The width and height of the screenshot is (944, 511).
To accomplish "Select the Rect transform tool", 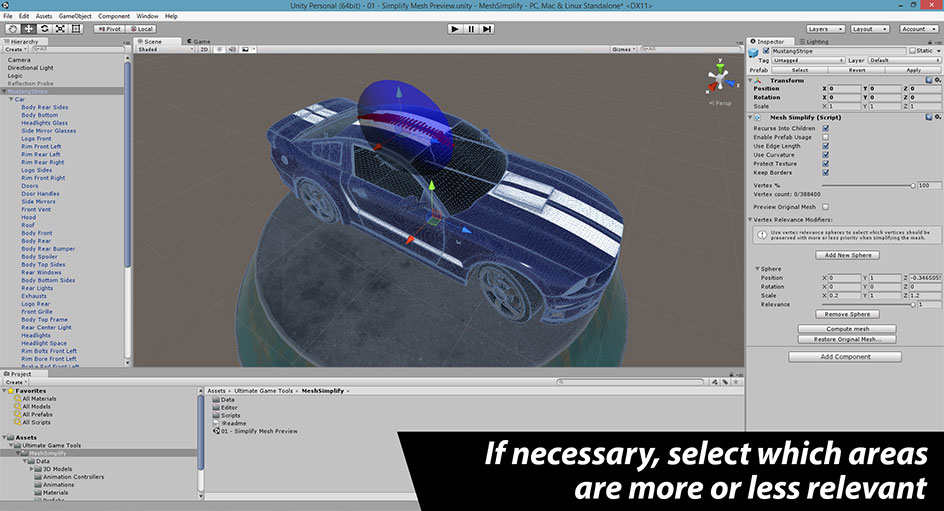I will point(76,28).
